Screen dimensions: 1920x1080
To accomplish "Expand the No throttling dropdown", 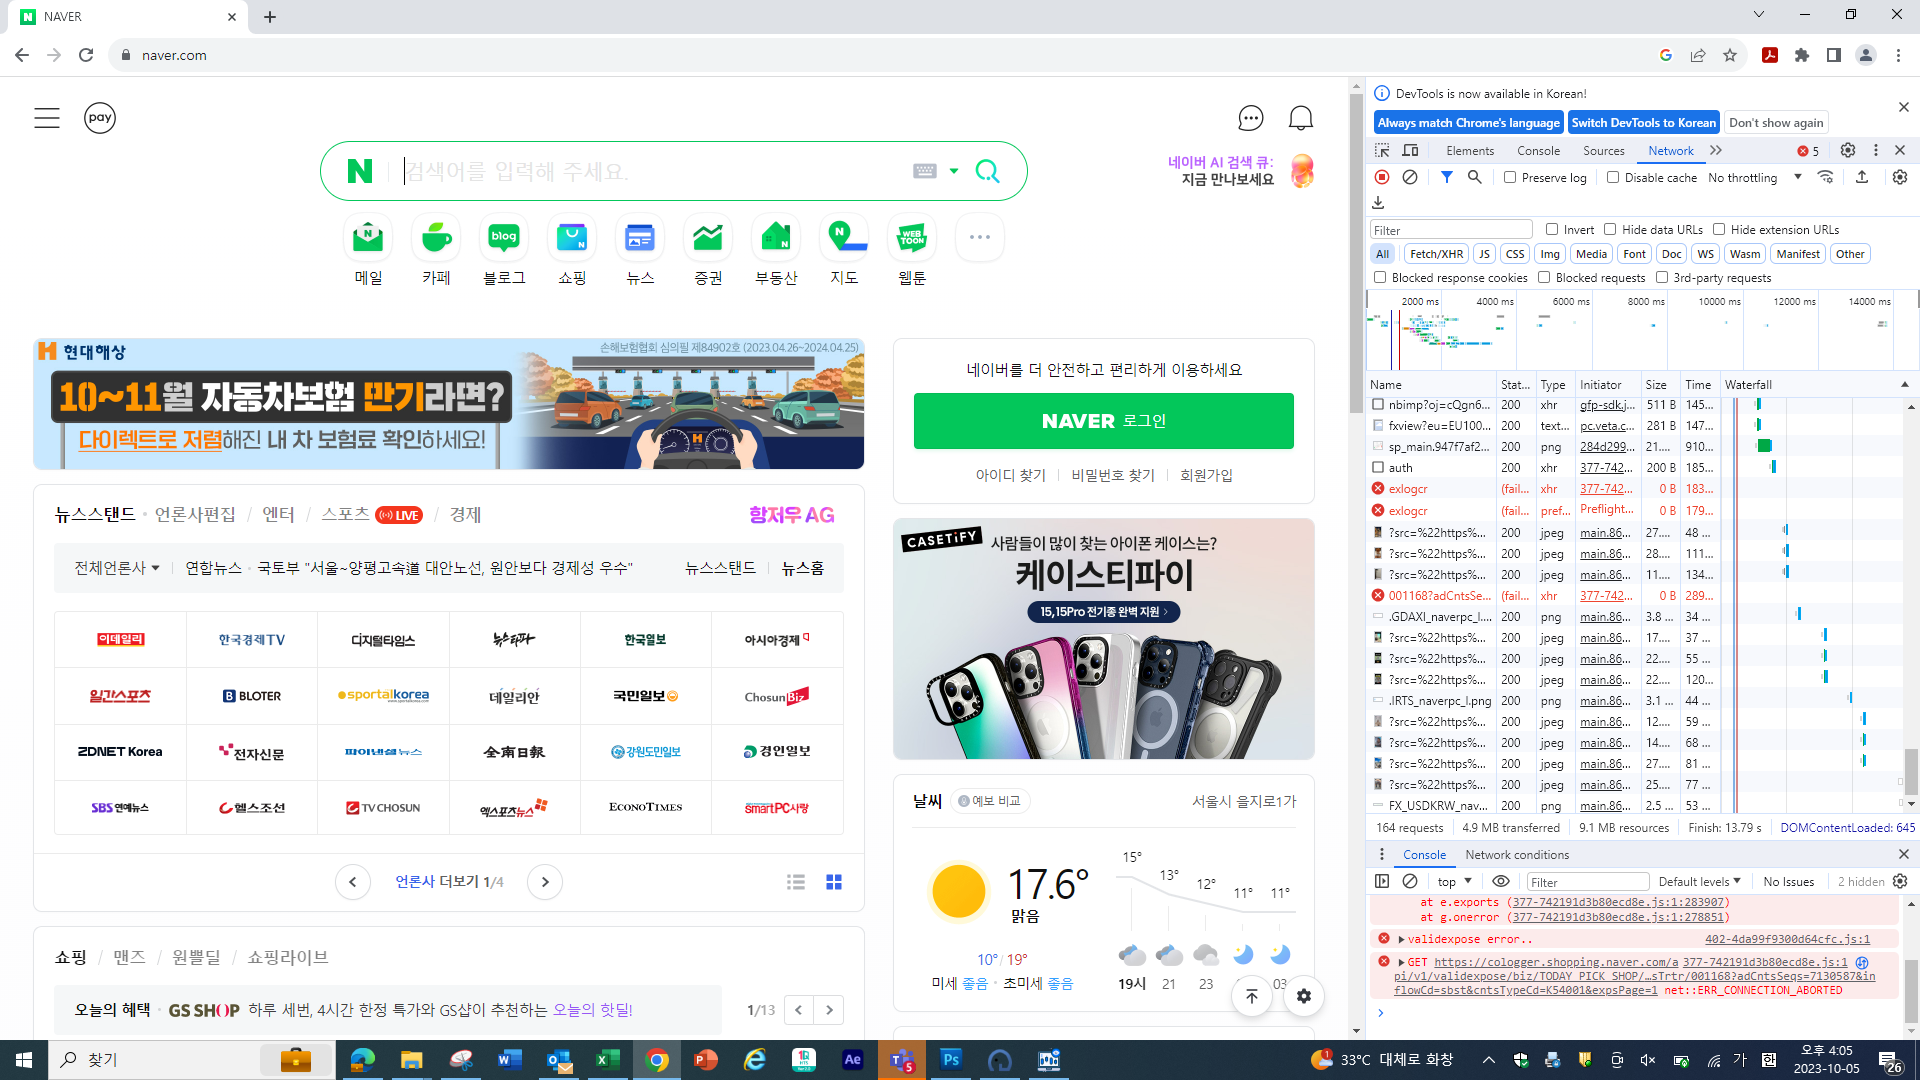I will pyautogui.click(x=1754, y=177).
